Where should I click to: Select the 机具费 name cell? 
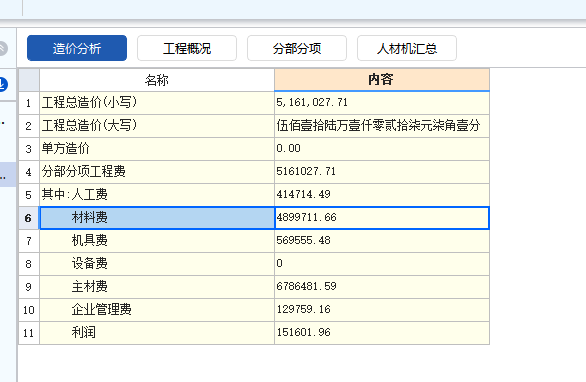click(x=157, y=241)
